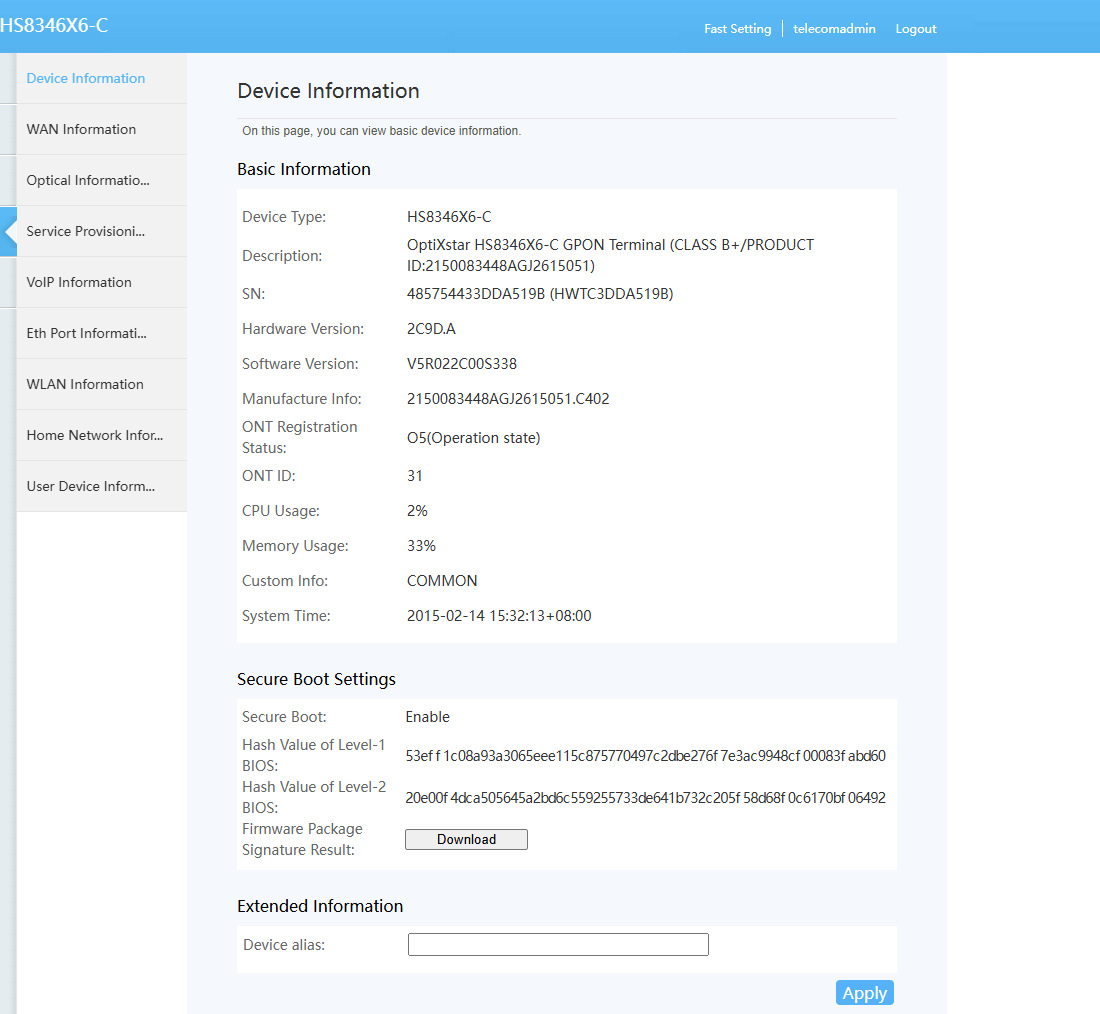
Task: Click the Software Version value V5R022C00S338
Action: [462, 364]
